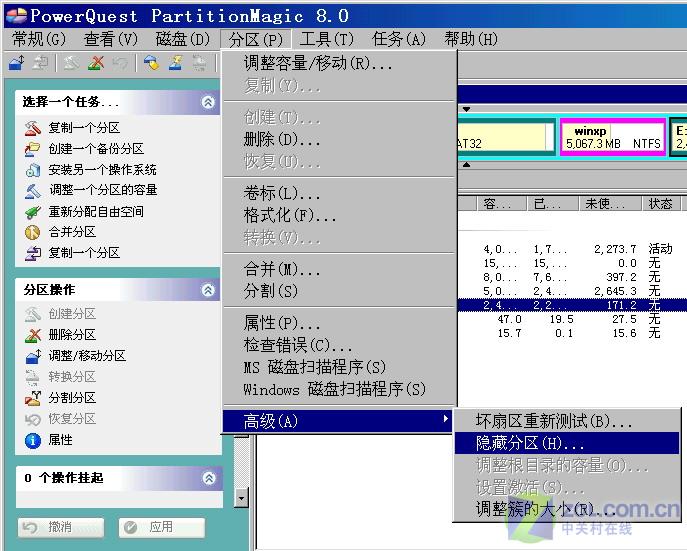
Task: Select 坏扇区重新测试(B)... submenu item
Action: pyautogui.click(x=567, y=421)
